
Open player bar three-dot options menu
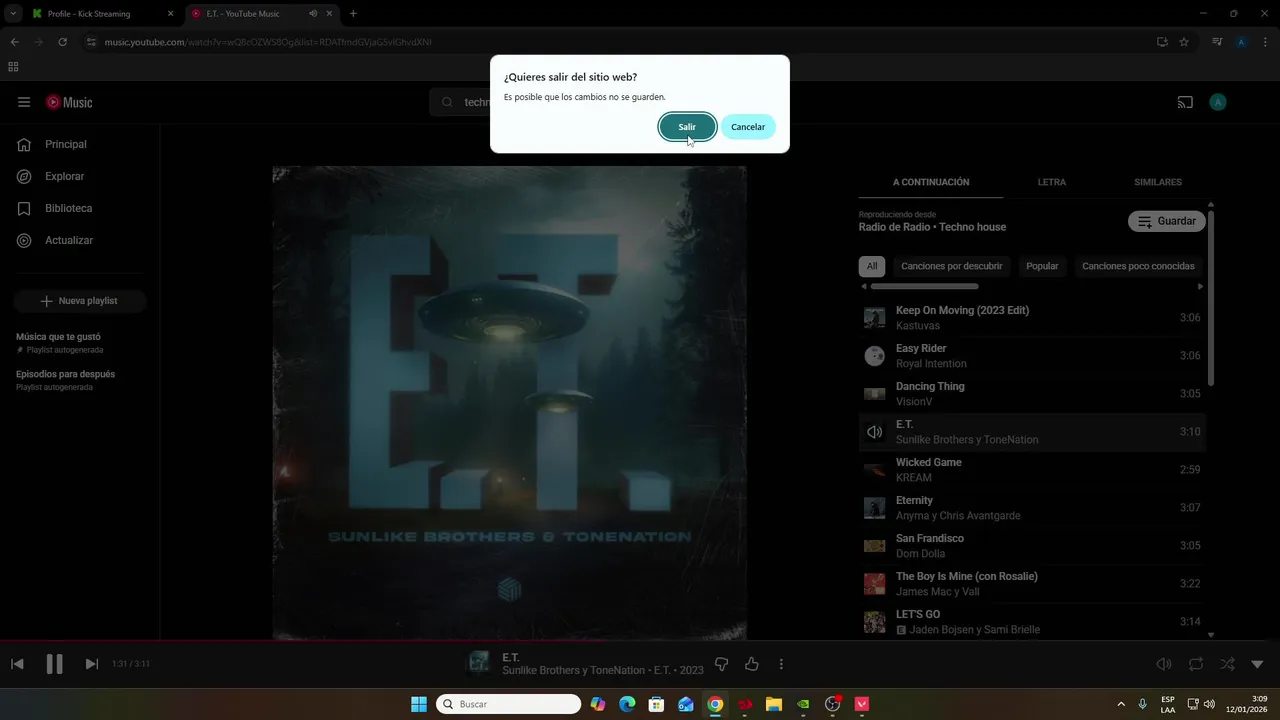(x=781, y=664)
